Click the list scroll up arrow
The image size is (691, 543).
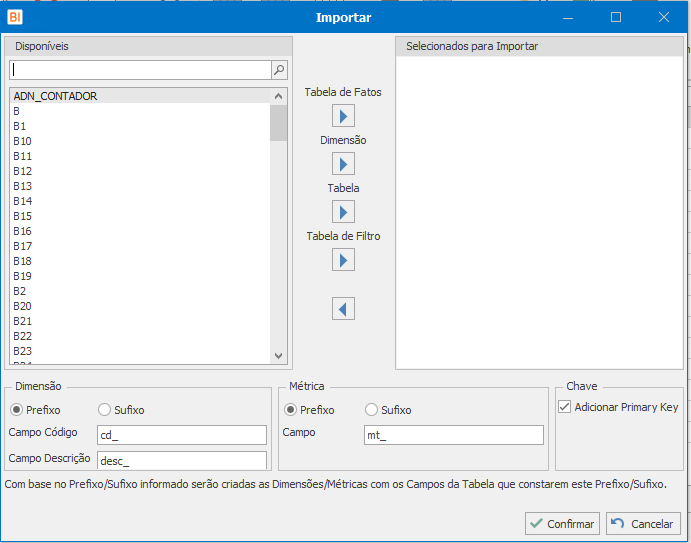[x=279, y=96]
